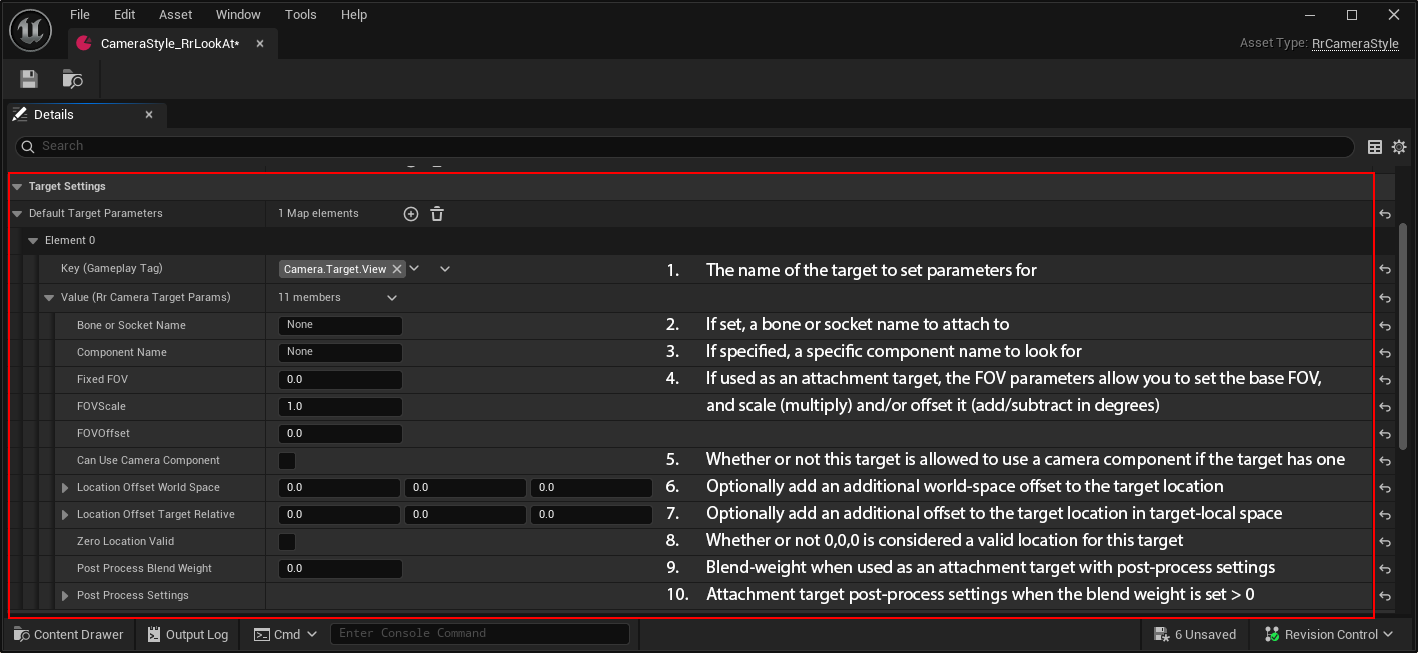Image resolution: width=1418 pixels, height=653 pixels.
Task: Open the property matrix table view icon
Action: tap(1375, 147)
